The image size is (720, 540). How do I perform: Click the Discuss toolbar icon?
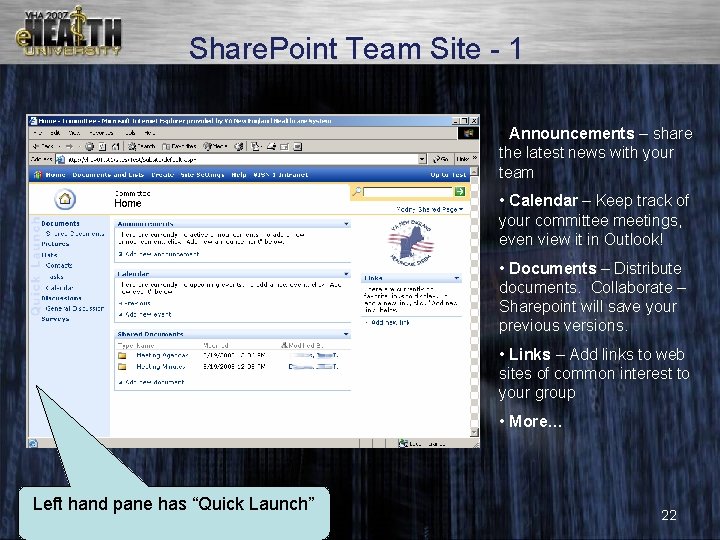point(298,146)
